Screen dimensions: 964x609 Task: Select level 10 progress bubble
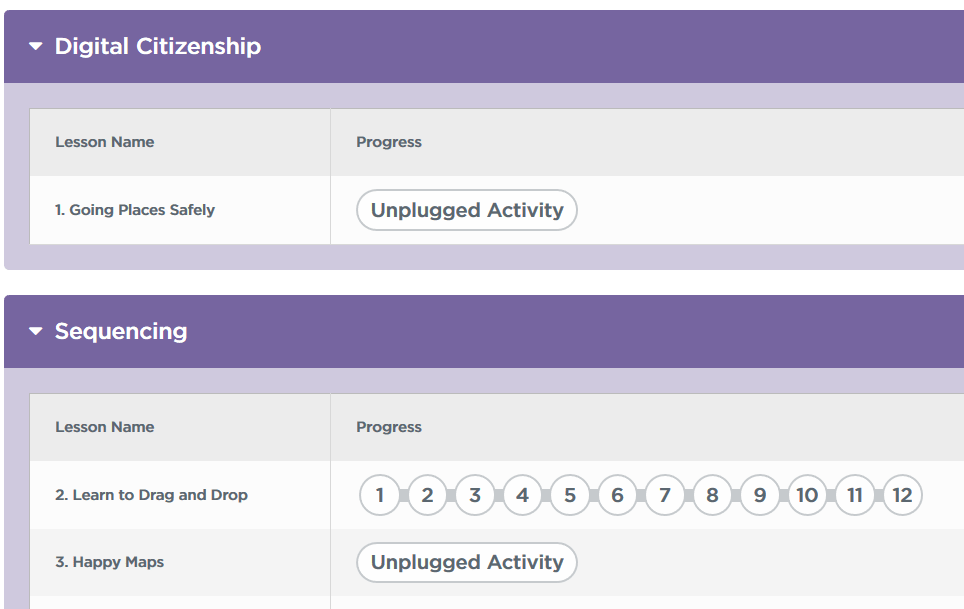pos(807,495)
